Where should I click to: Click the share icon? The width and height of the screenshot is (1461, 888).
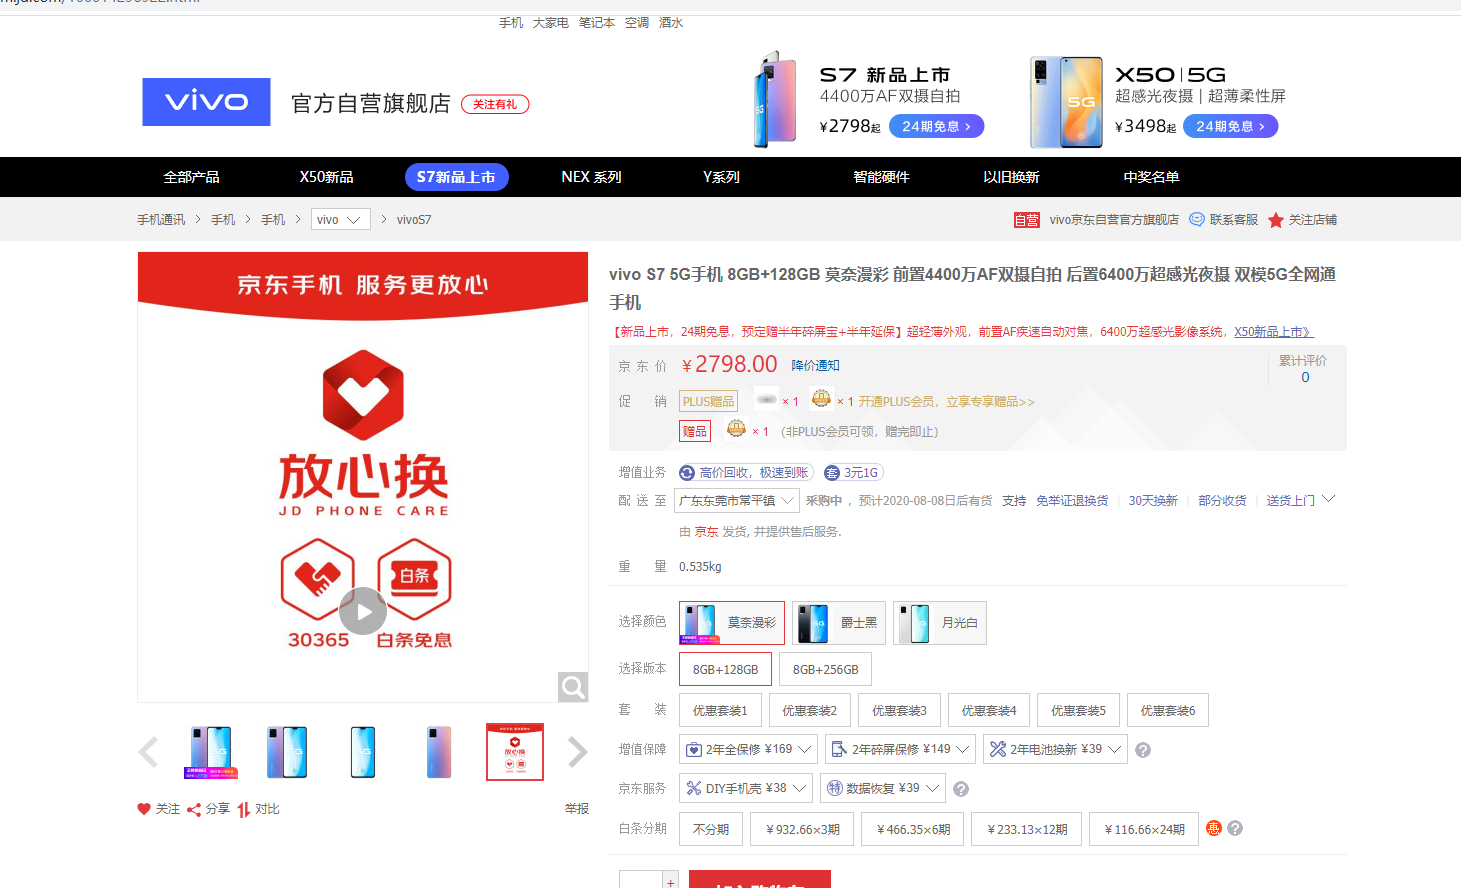194,810
